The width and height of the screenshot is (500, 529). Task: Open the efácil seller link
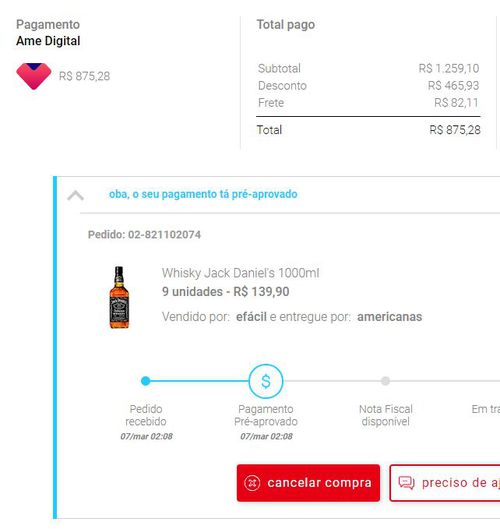point(251,317)
